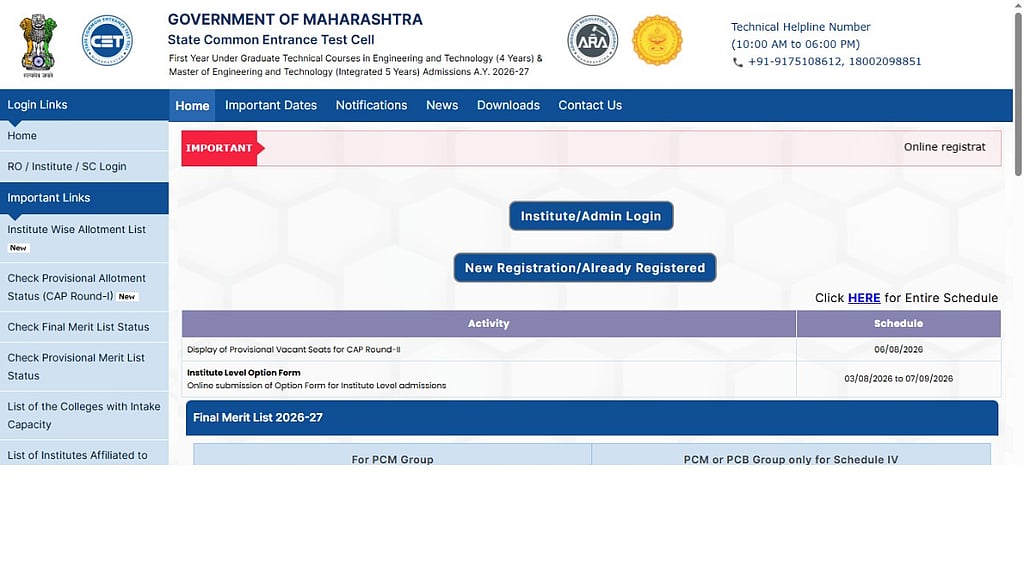Click 'For PCM Group' column heading
This screenshot has height=576, width=1024.
392,459
